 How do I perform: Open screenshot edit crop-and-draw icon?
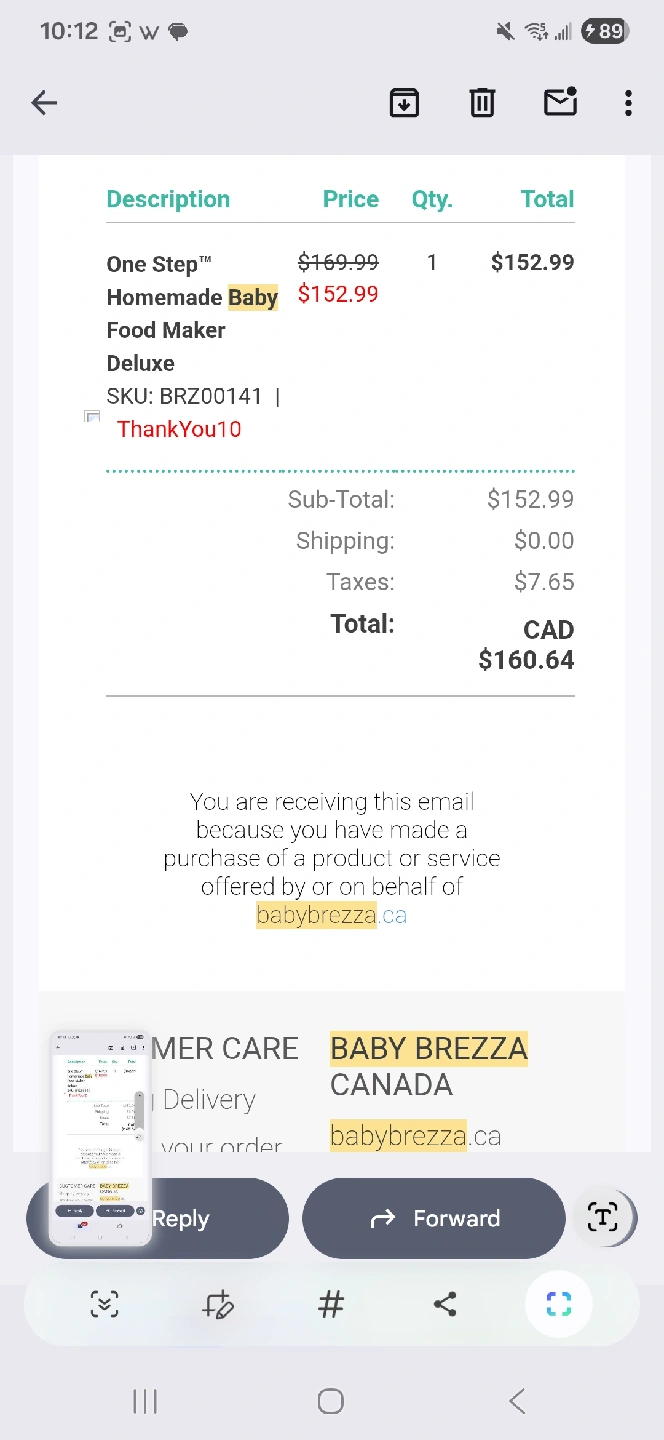click(217, 1304)
